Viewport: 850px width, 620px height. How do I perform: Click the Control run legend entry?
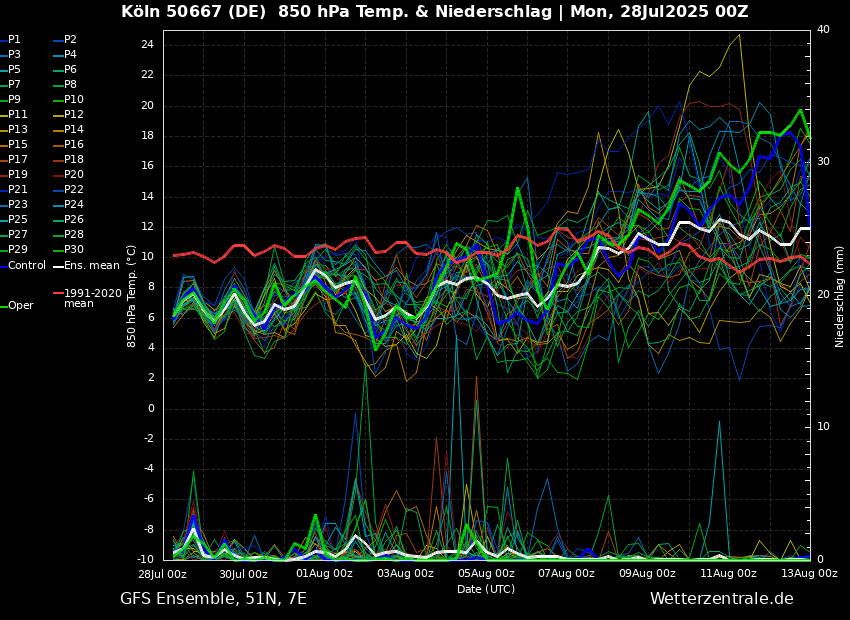point(27,266)
